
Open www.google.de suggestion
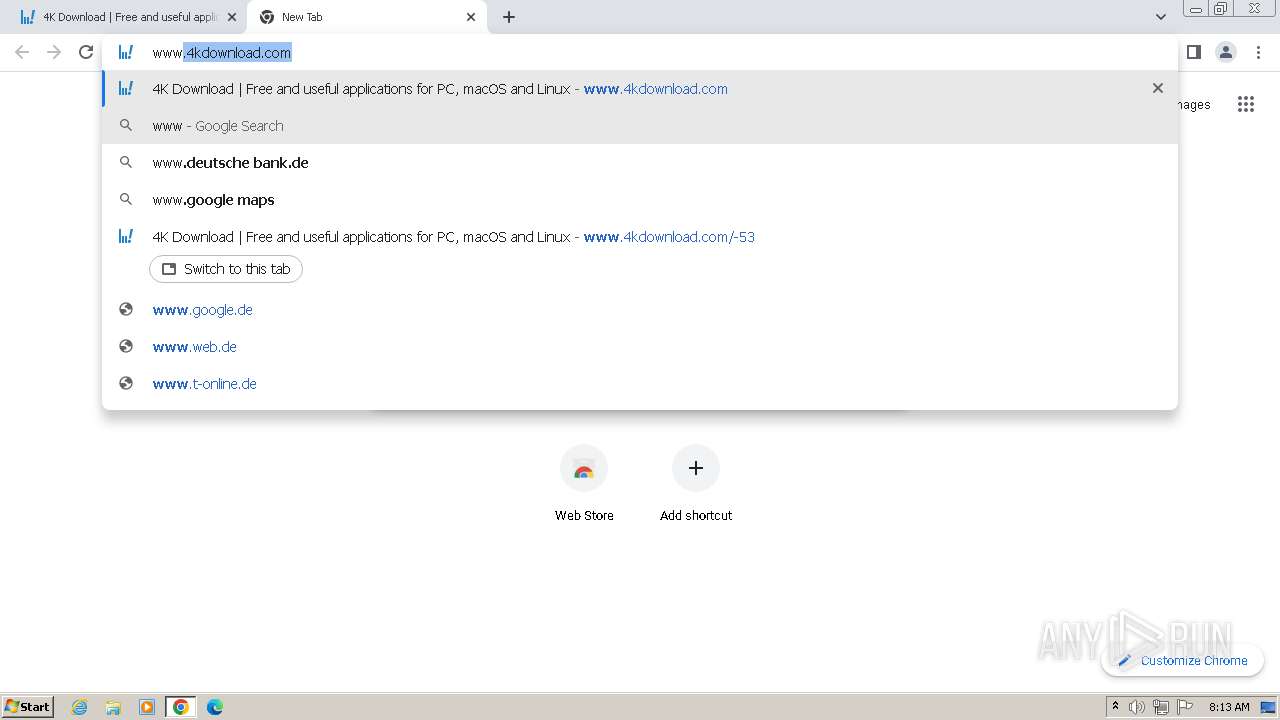(640, 309)
